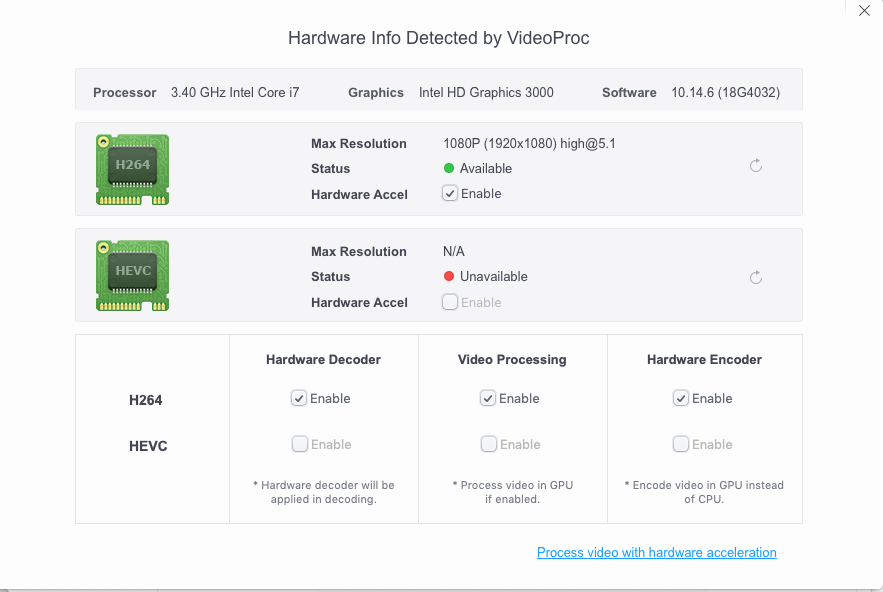883x592 pixels.
Task: Select the 3.40 GHz Intel Core i7 text
Action: tap(235, 92)
